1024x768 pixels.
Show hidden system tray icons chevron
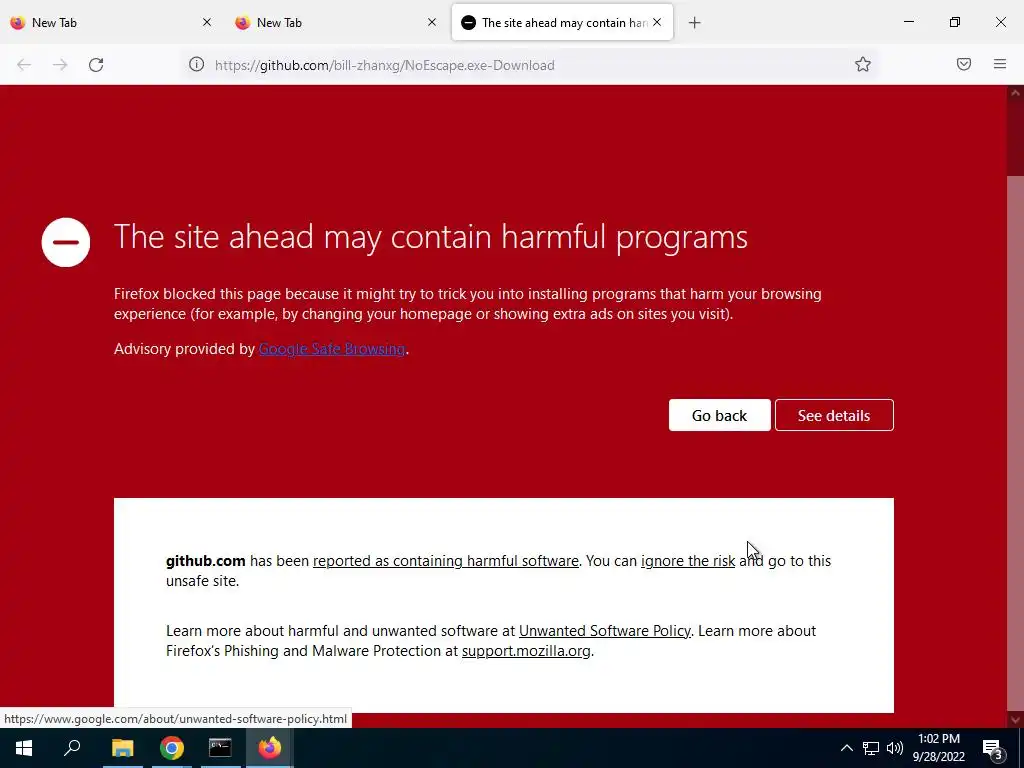846,748
